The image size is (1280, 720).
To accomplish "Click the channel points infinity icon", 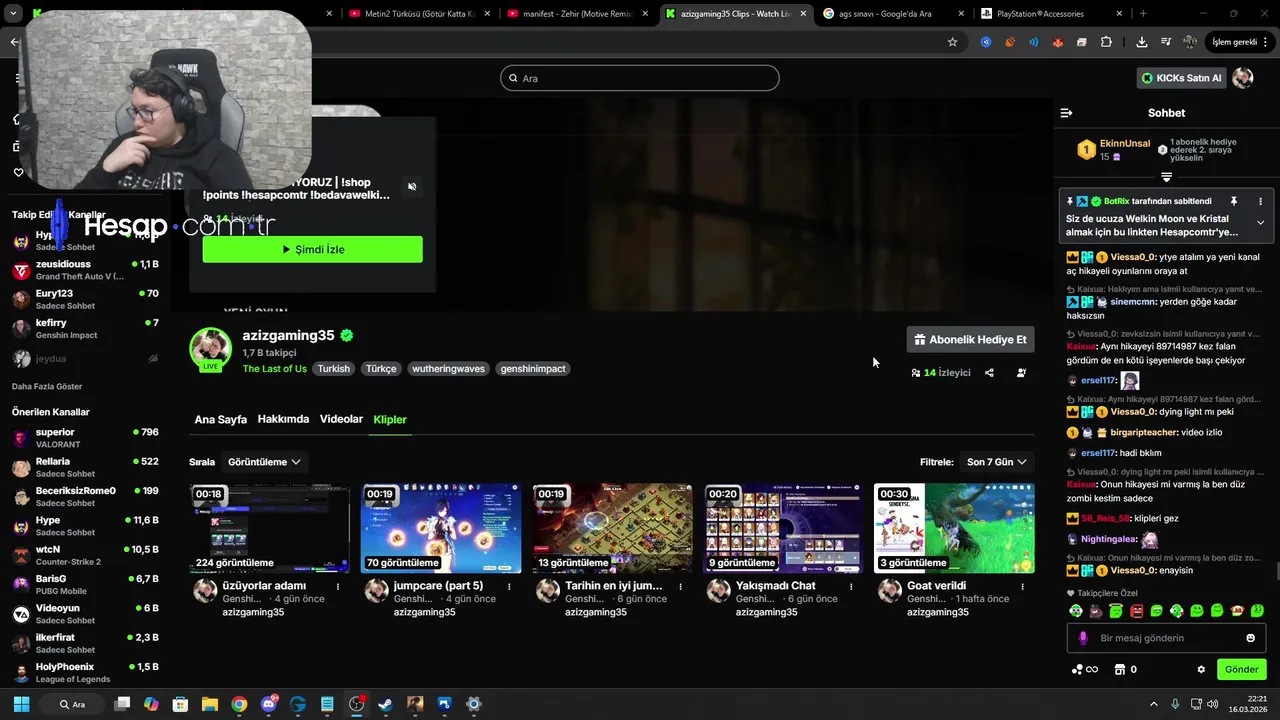I will coord(1084,670).
